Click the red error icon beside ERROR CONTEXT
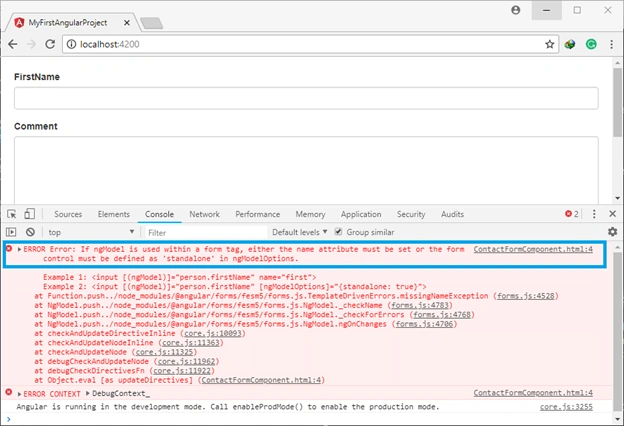The image size is (624, 426). click(x=9, y=393)
